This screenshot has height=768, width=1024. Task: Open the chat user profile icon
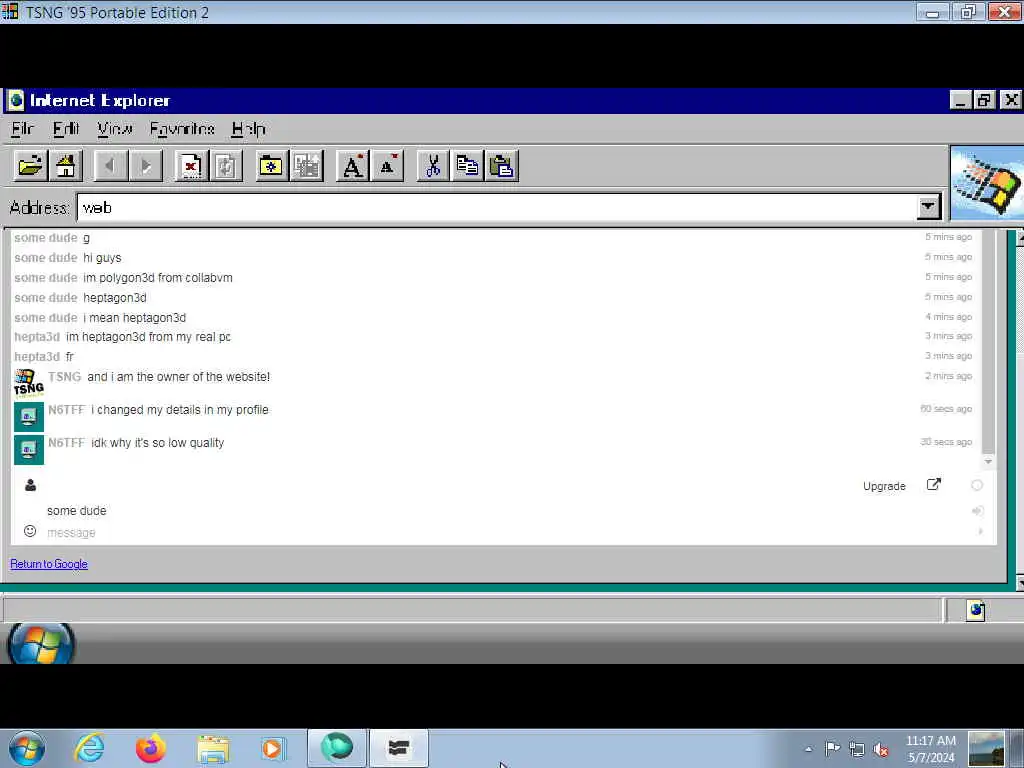30,485
